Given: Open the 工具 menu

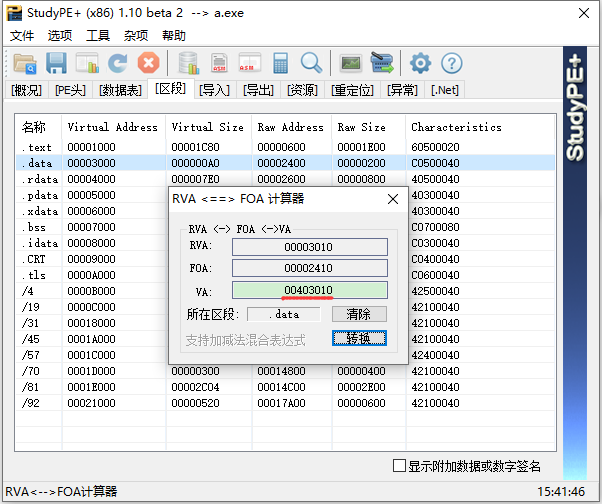Looking at the screenshot, I should (98, 35).
